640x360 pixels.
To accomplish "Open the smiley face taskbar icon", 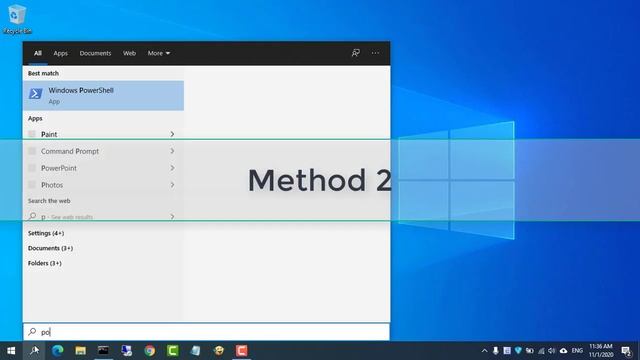I will click(219, 351).
